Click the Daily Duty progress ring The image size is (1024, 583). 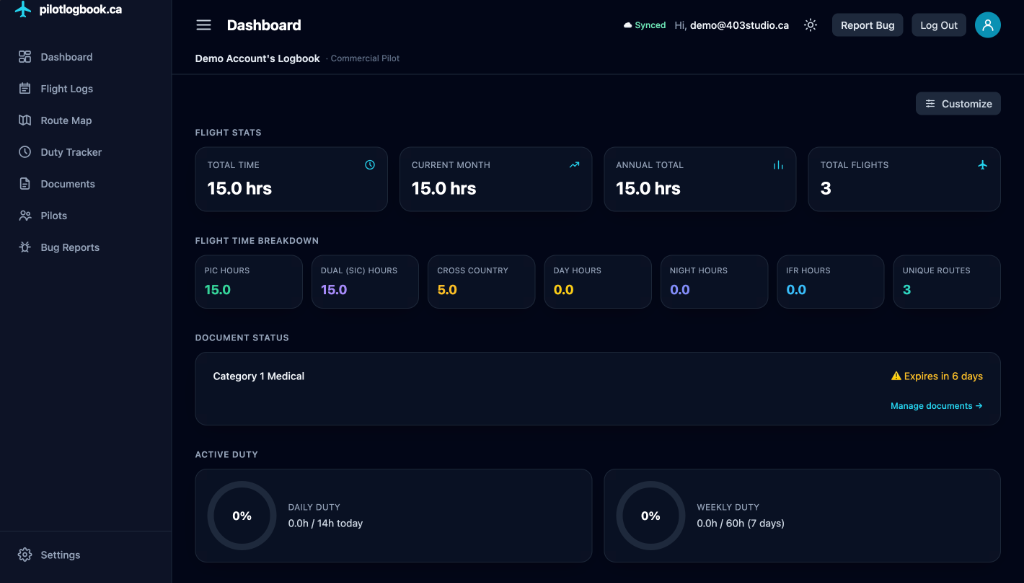(242, 516)
